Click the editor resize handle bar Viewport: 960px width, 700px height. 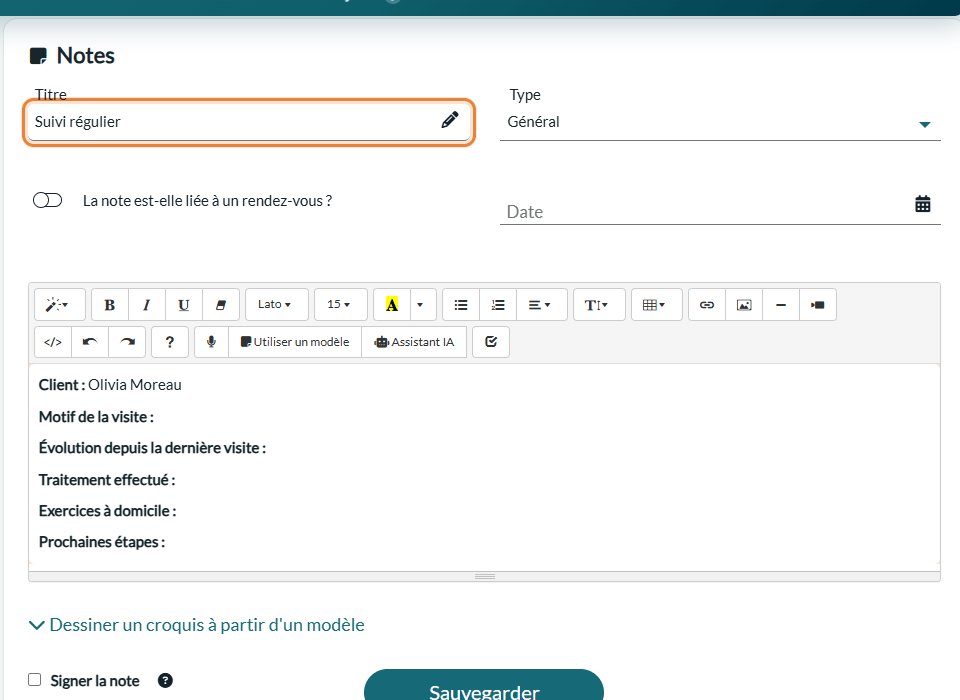tap(484, 576)
